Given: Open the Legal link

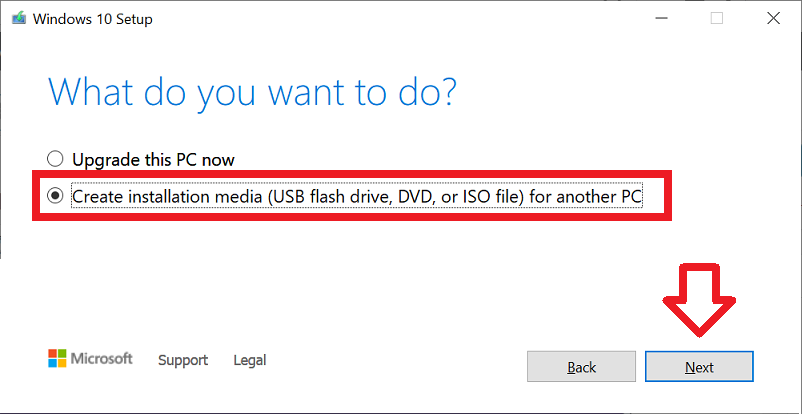Looking at the screenshot, I should click(250, 360).
